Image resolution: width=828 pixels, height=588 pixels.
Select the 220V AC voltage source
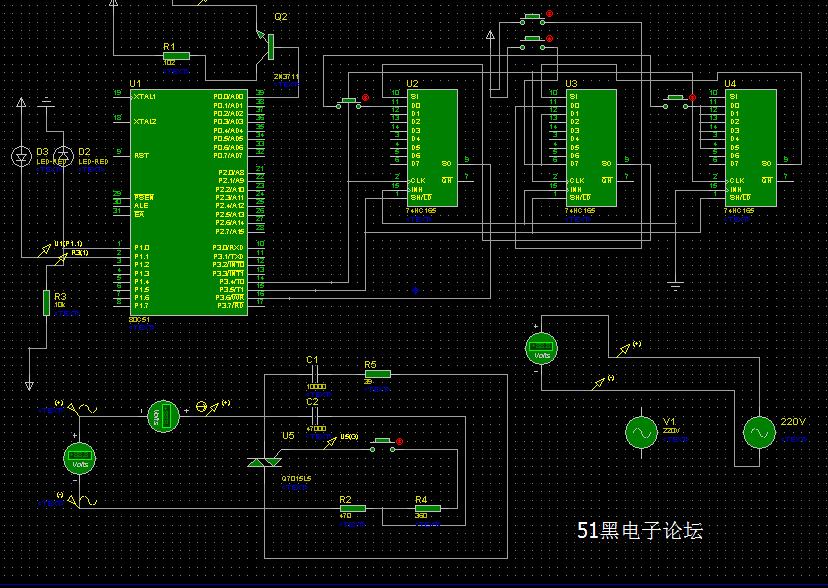click(x=759, y=432)
